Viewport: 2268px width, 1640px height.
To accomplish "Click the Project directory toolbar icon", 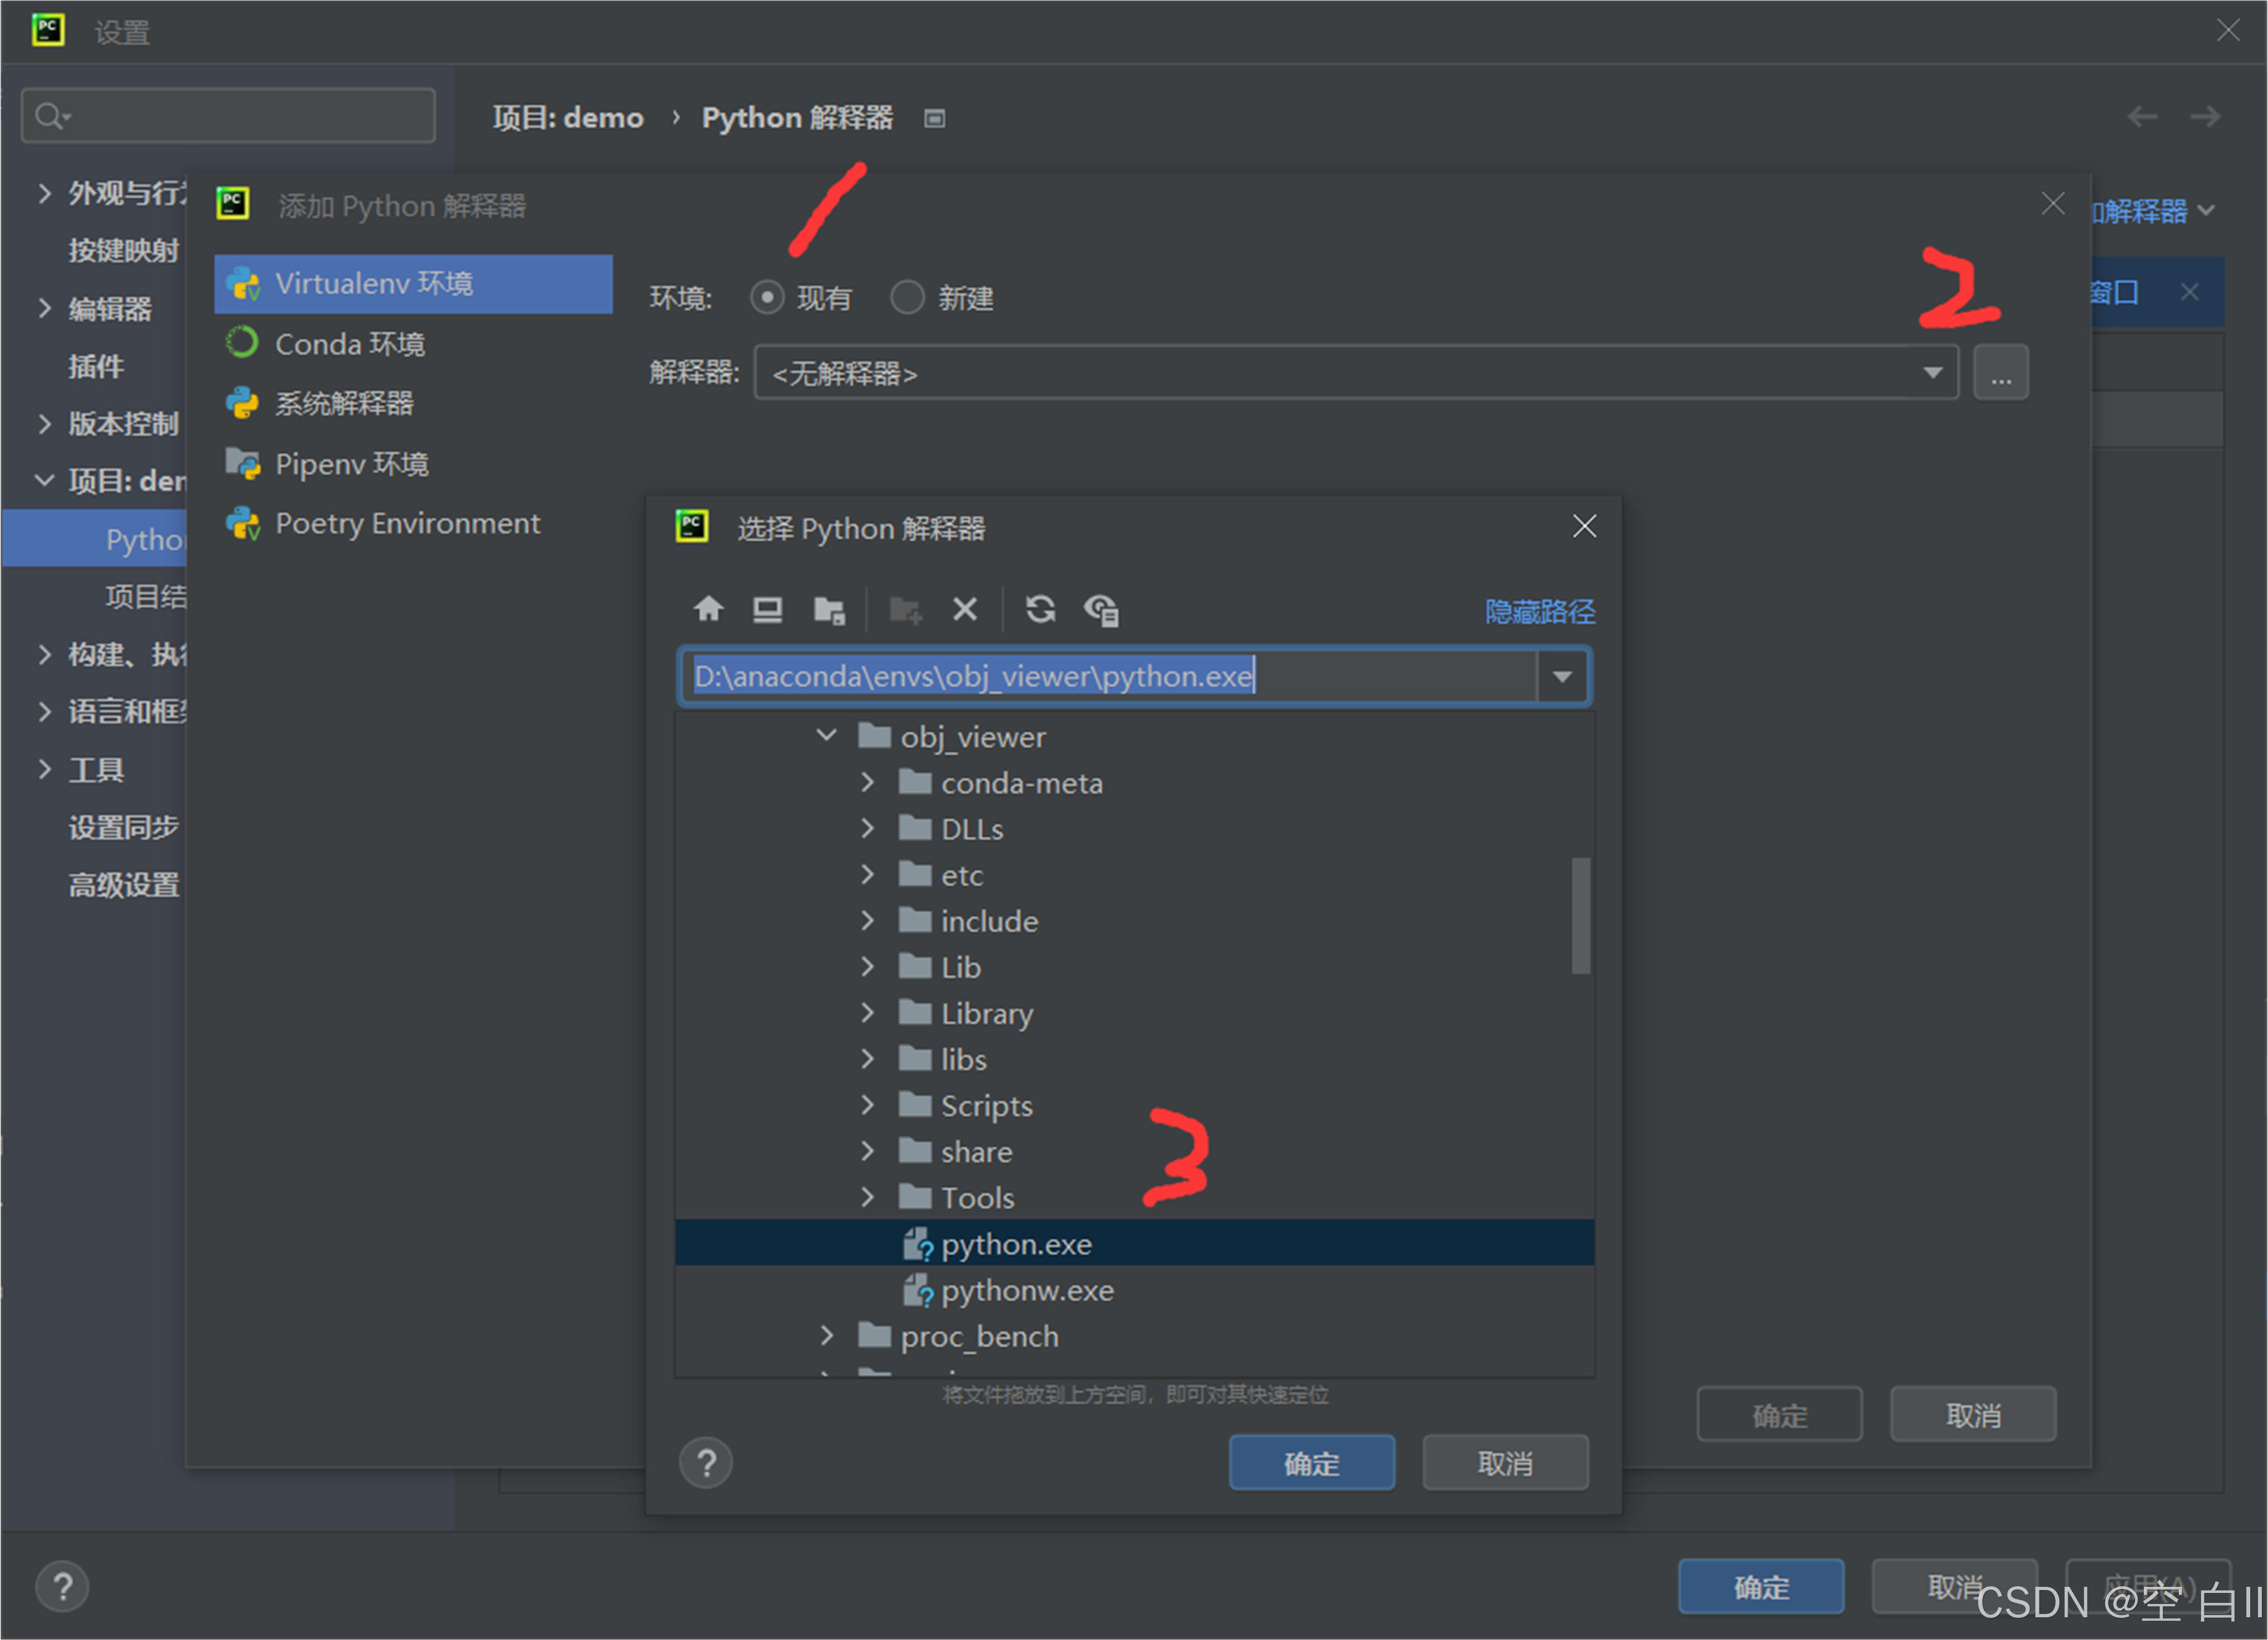I will point(829,609).
